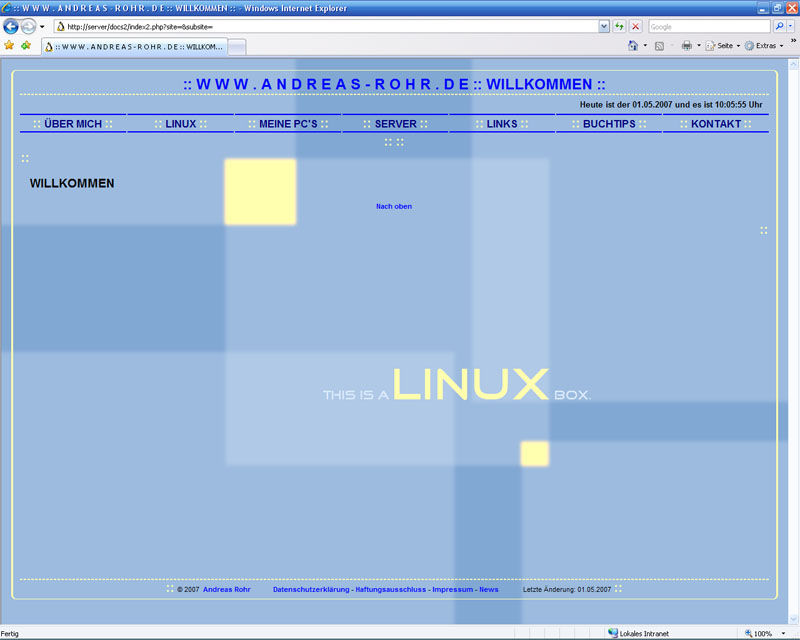Open the Extras menu dropdown
The height and width of the screenshot is (640, 800).
(x=765, y=46)
